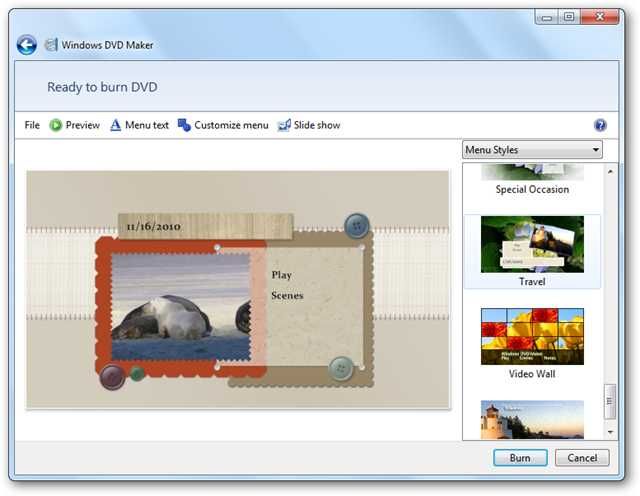Click the Preview label in toolbar

[83, 125]
